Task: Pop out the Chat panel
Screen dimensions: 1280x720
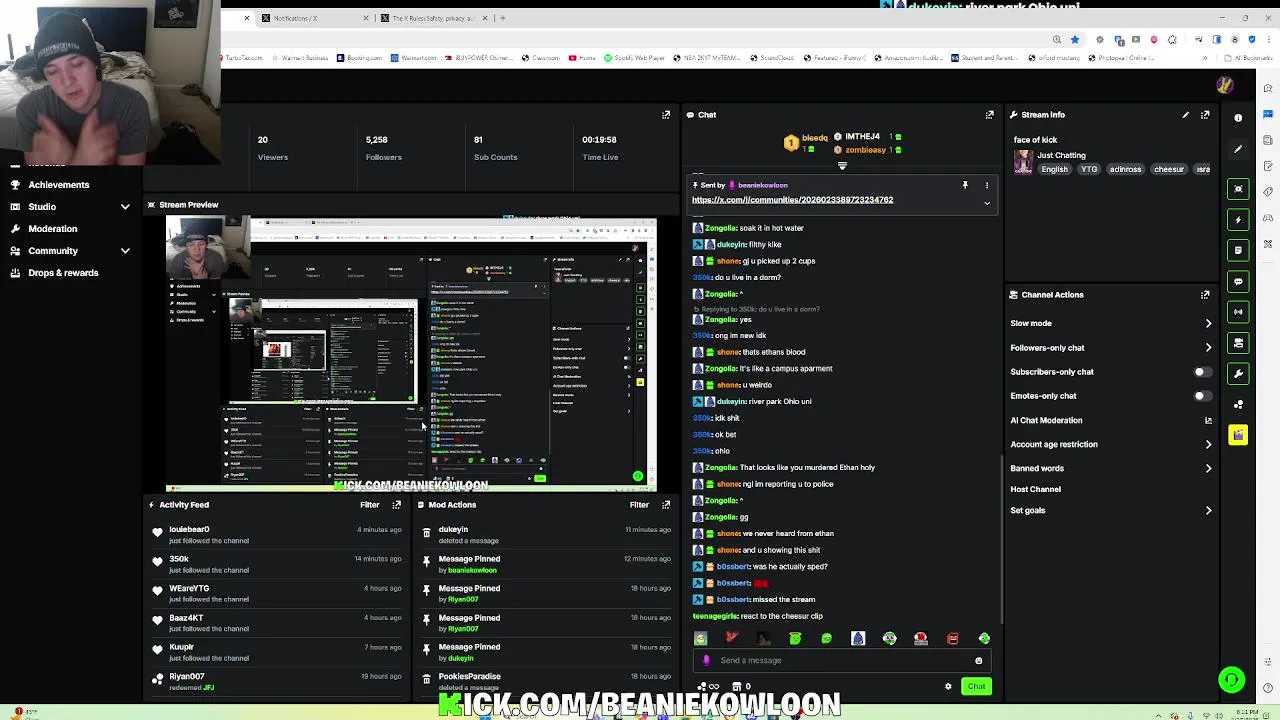Action: (990, 115)
